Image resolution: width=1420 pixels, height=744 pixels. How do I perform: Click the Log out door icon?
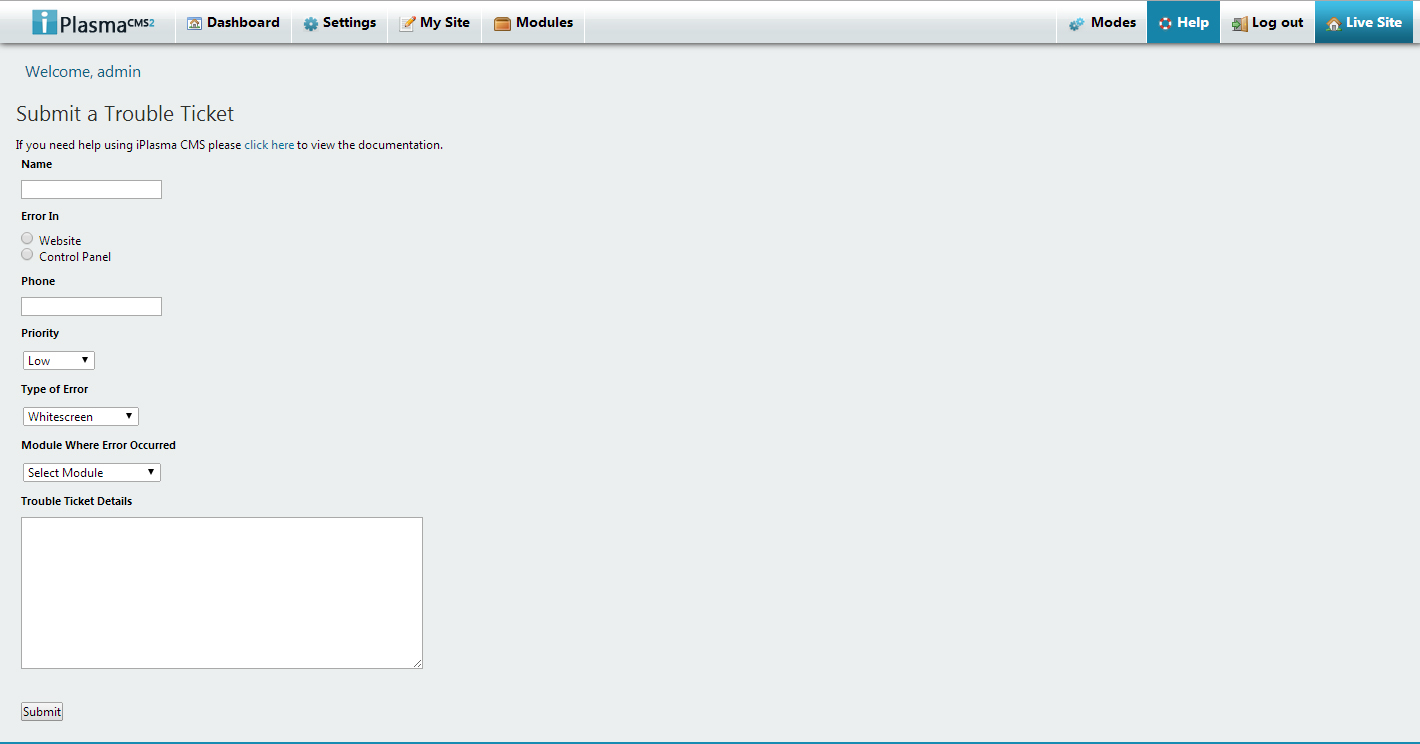pyautogui.click(x=1239, y=23)
